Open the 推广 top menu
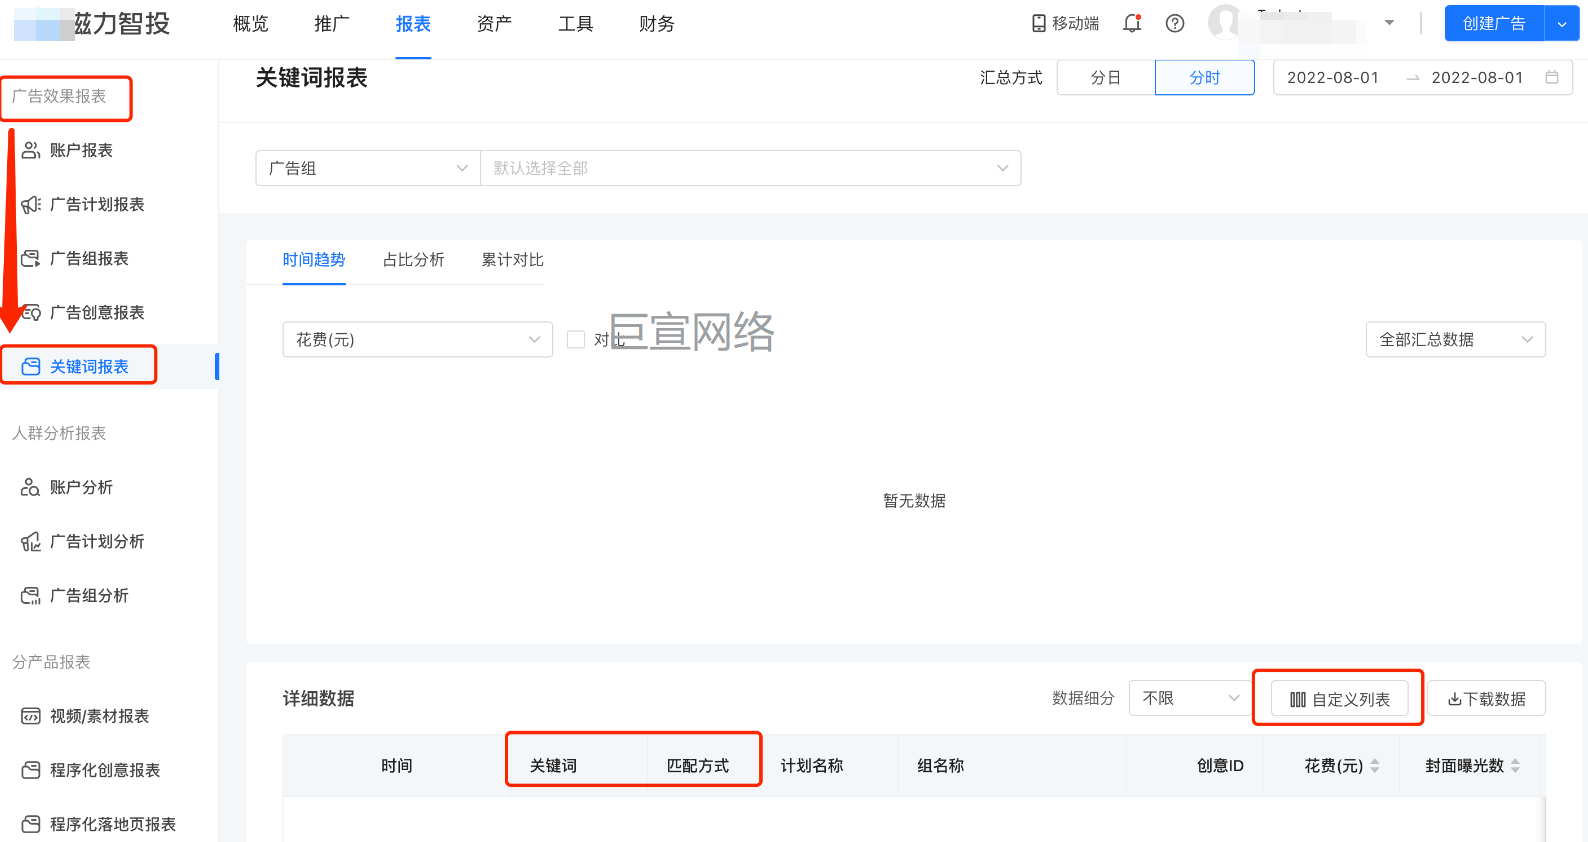Image resolution: width=1588 pixels, height=842 pixels. coord(332,24)
